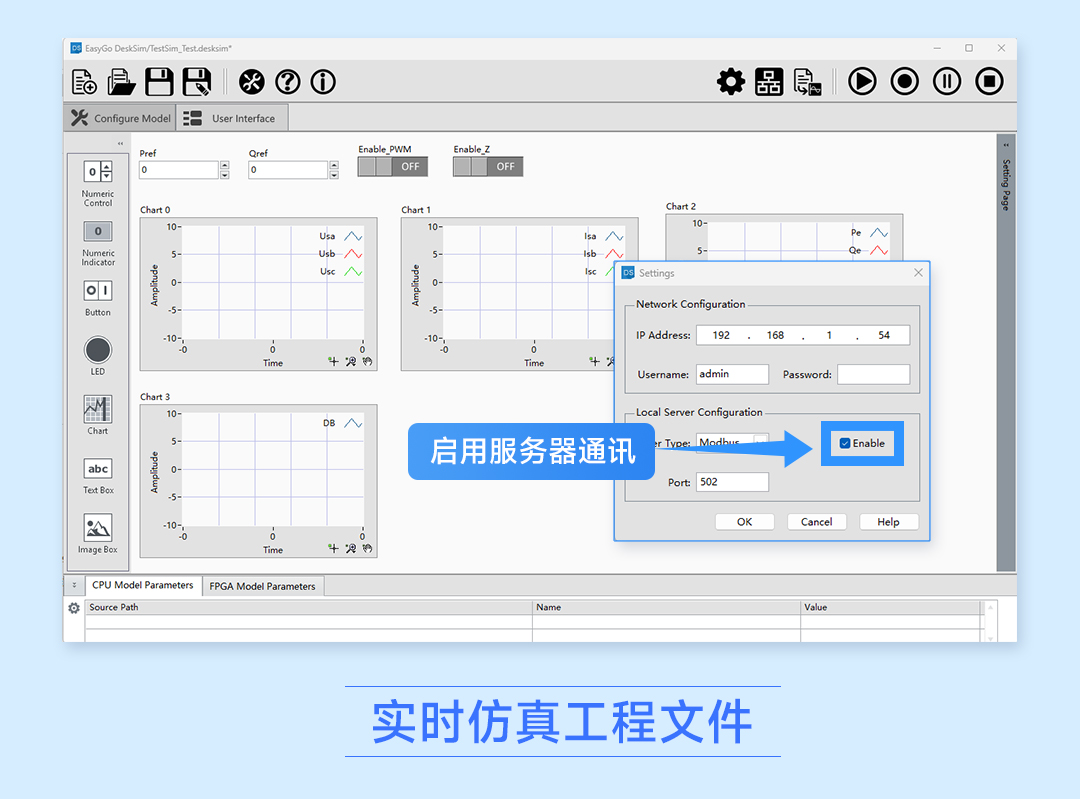Click the Password field
Screen dimensions: 1080x799
click(x=873, y=374)
